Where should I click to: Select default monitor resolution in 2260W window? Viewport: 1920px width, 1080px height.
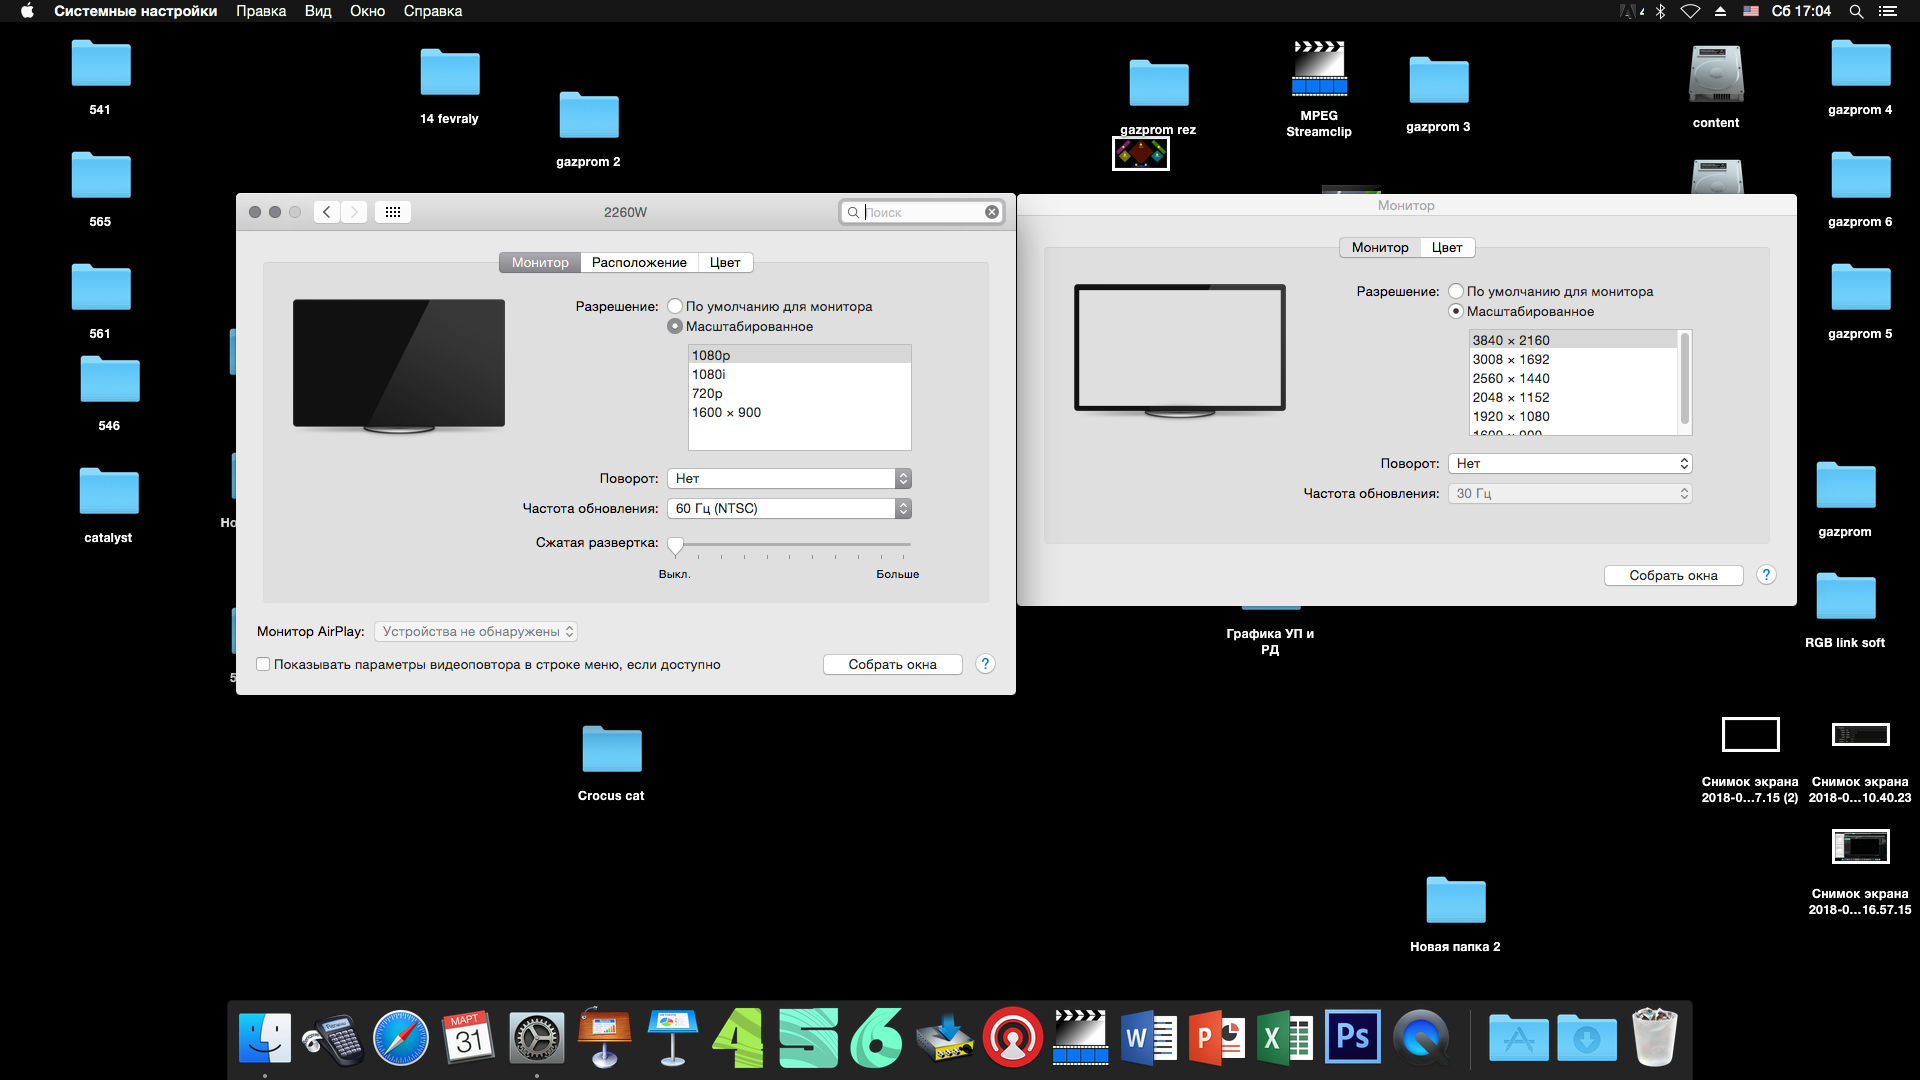(x=675, y=306)
